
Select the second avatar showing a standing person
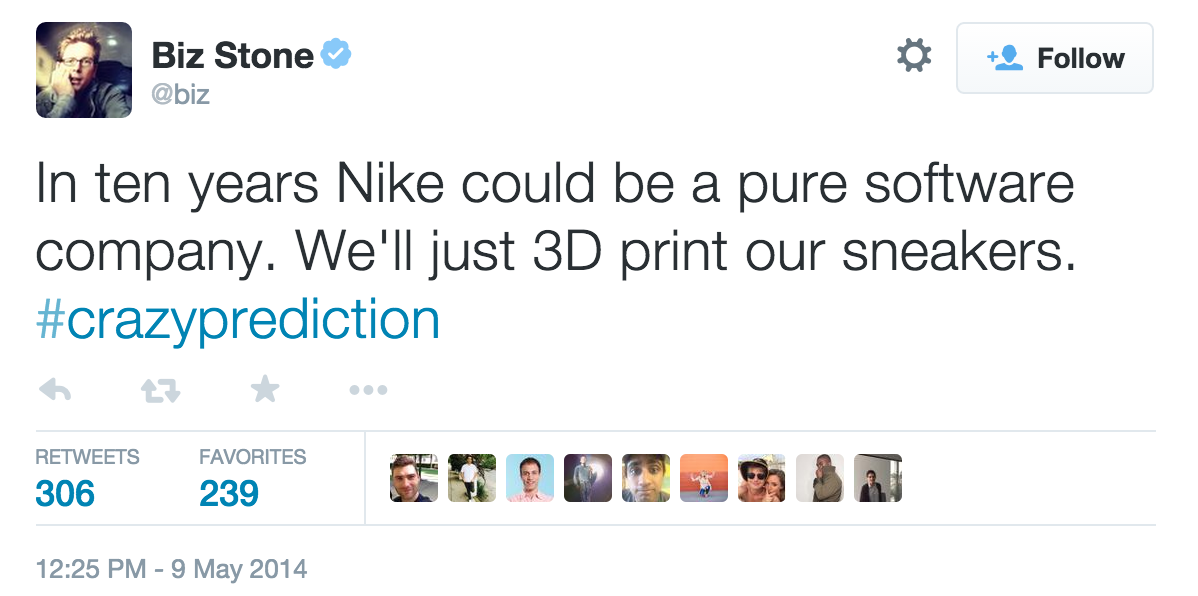472,478
